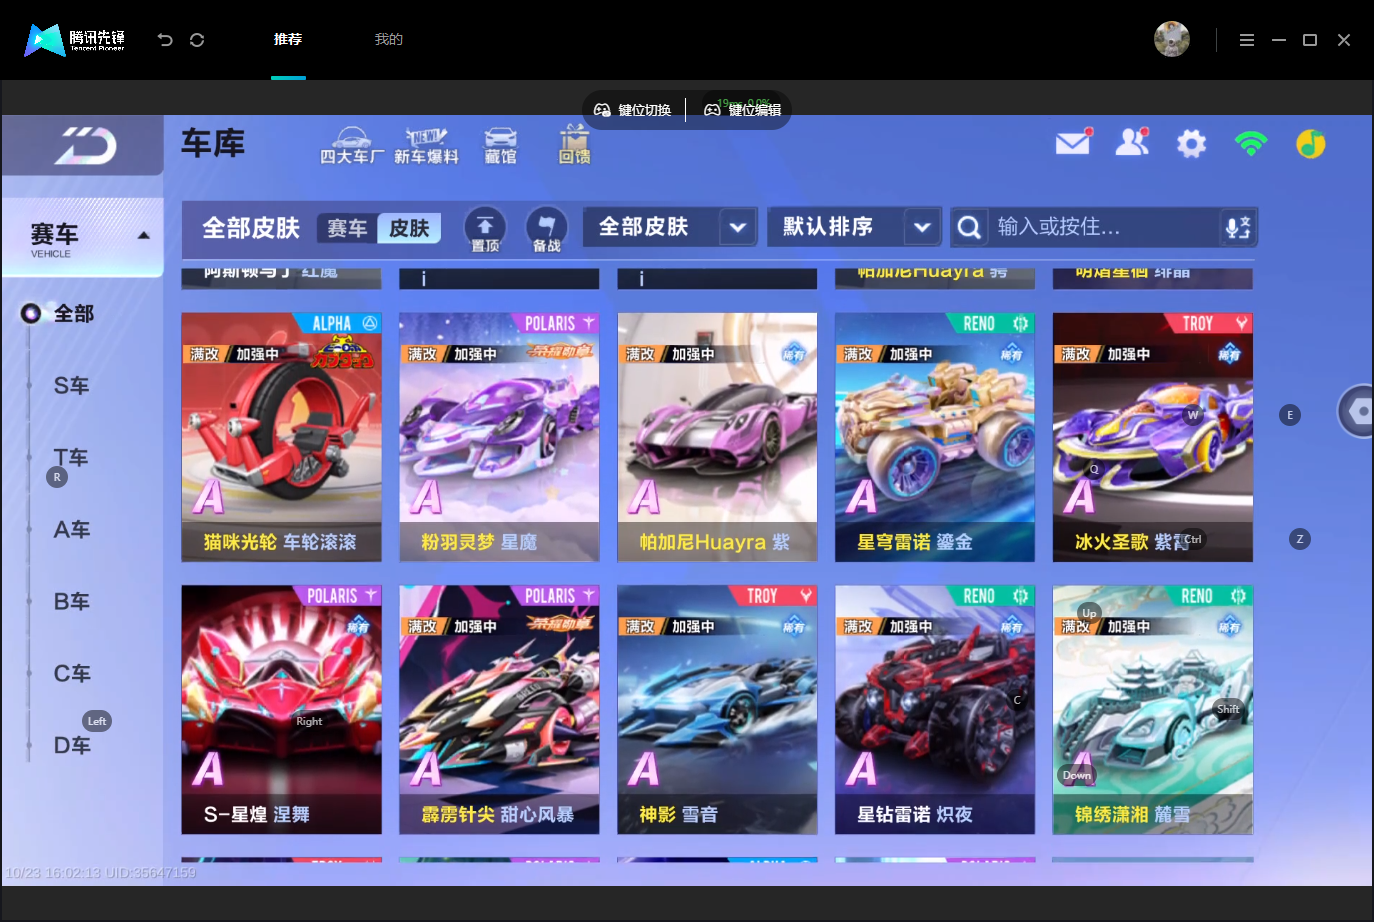Click the back arrow in the title bar

(x=165, y=40)
